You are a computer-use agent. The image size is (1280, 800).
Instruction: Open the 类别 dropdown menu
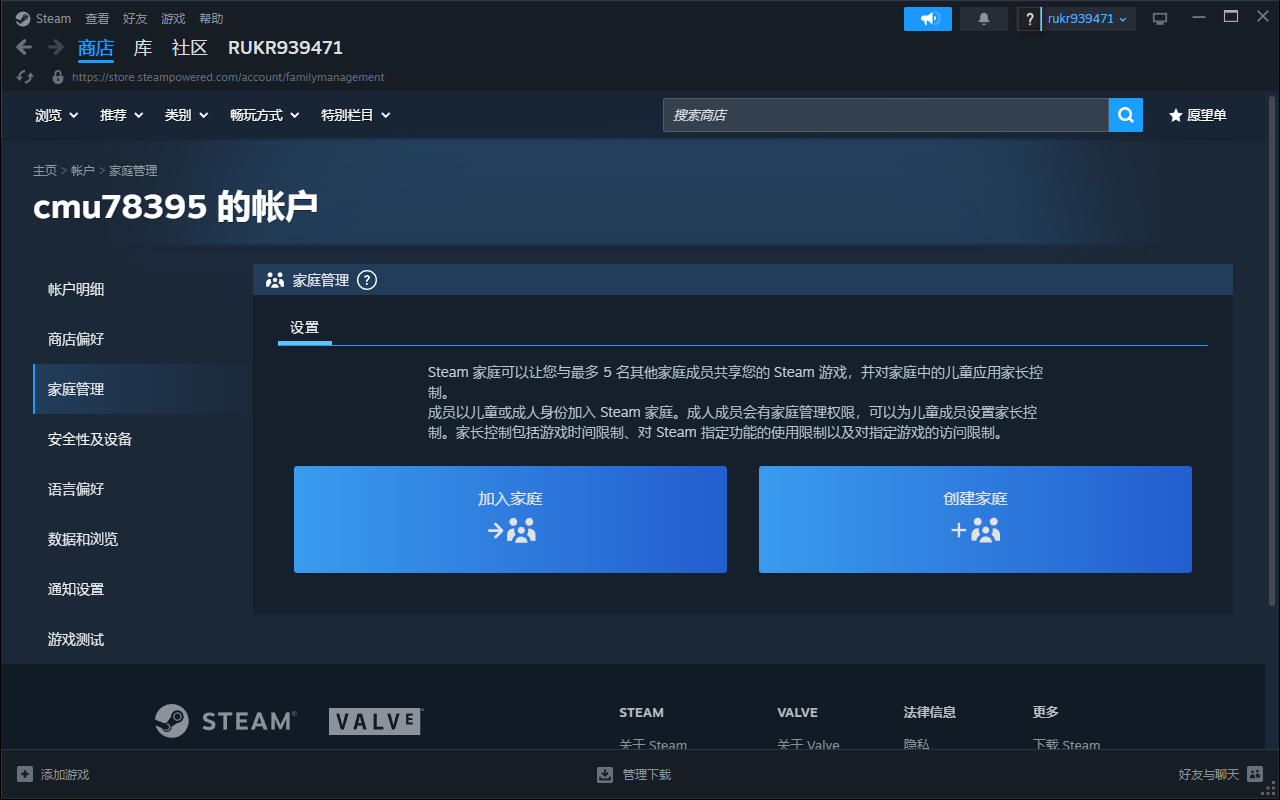(187, 115)
